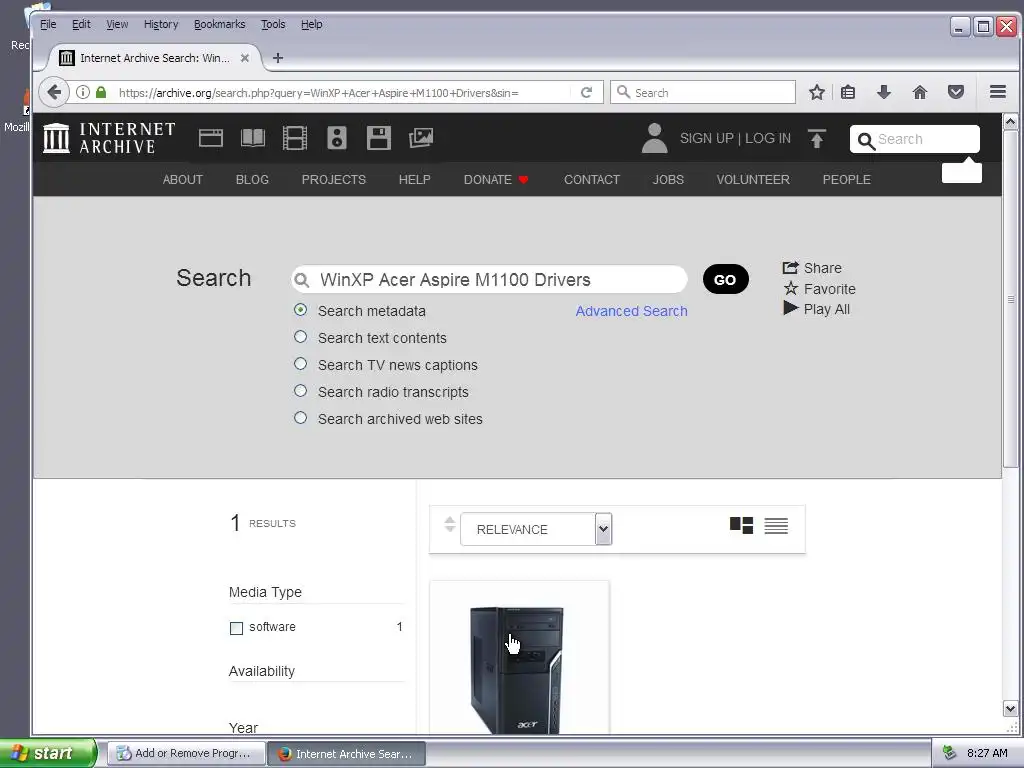Viewport: 1024px width, 768px height.
Task: Click the Favorite link
Action: coord(819,289)
